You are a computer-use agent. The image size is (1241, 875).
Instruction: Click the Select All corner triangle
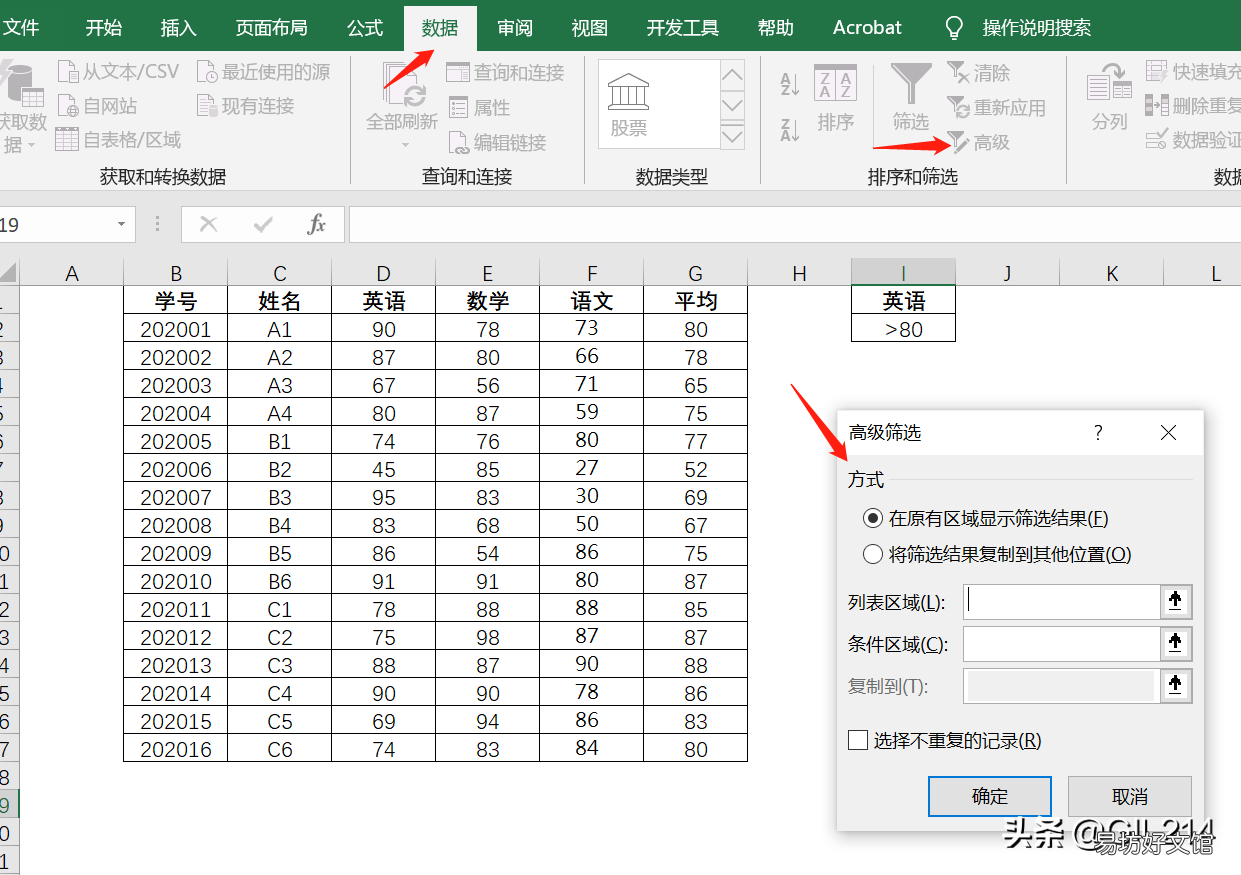(9, 273)
